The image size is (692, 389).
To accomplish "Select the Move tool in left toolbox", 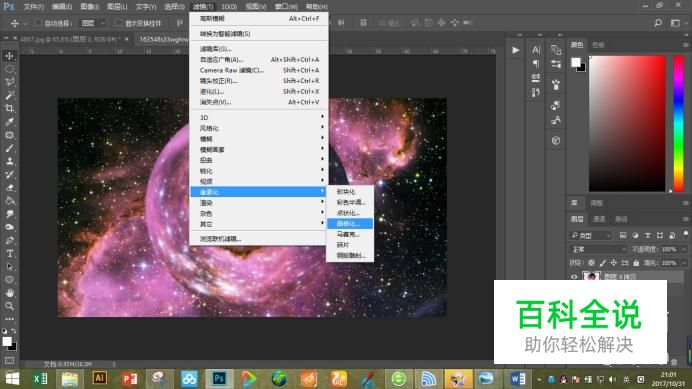I will [9, 56].
